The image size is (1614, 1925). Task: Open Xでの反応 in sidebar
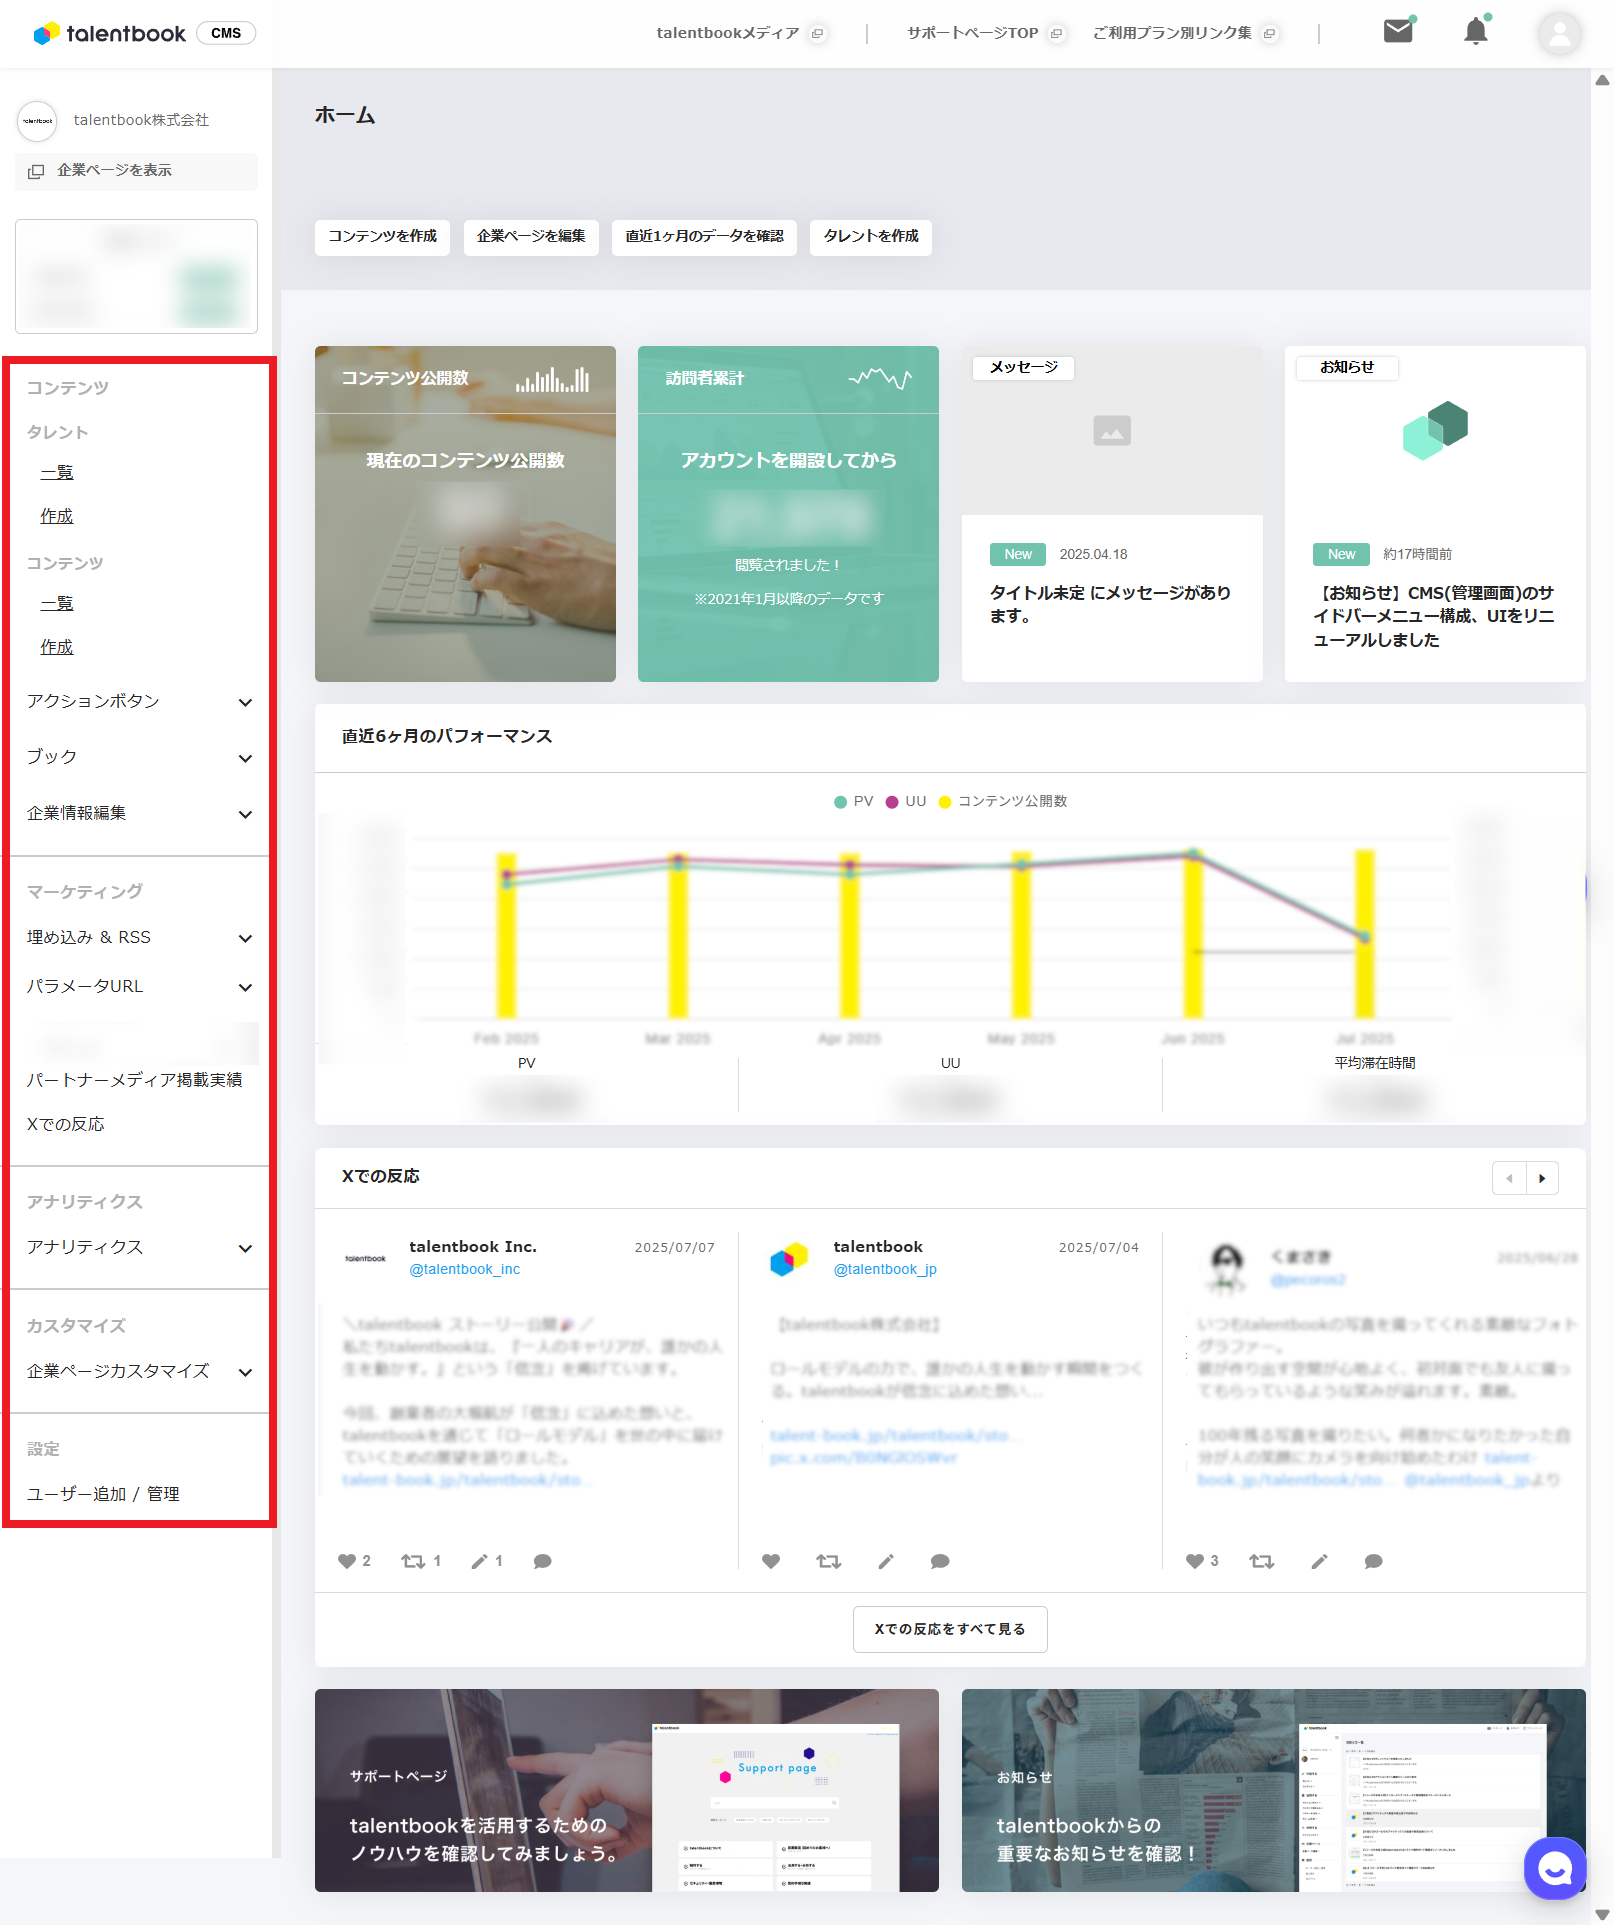[x=66, y=1125]
